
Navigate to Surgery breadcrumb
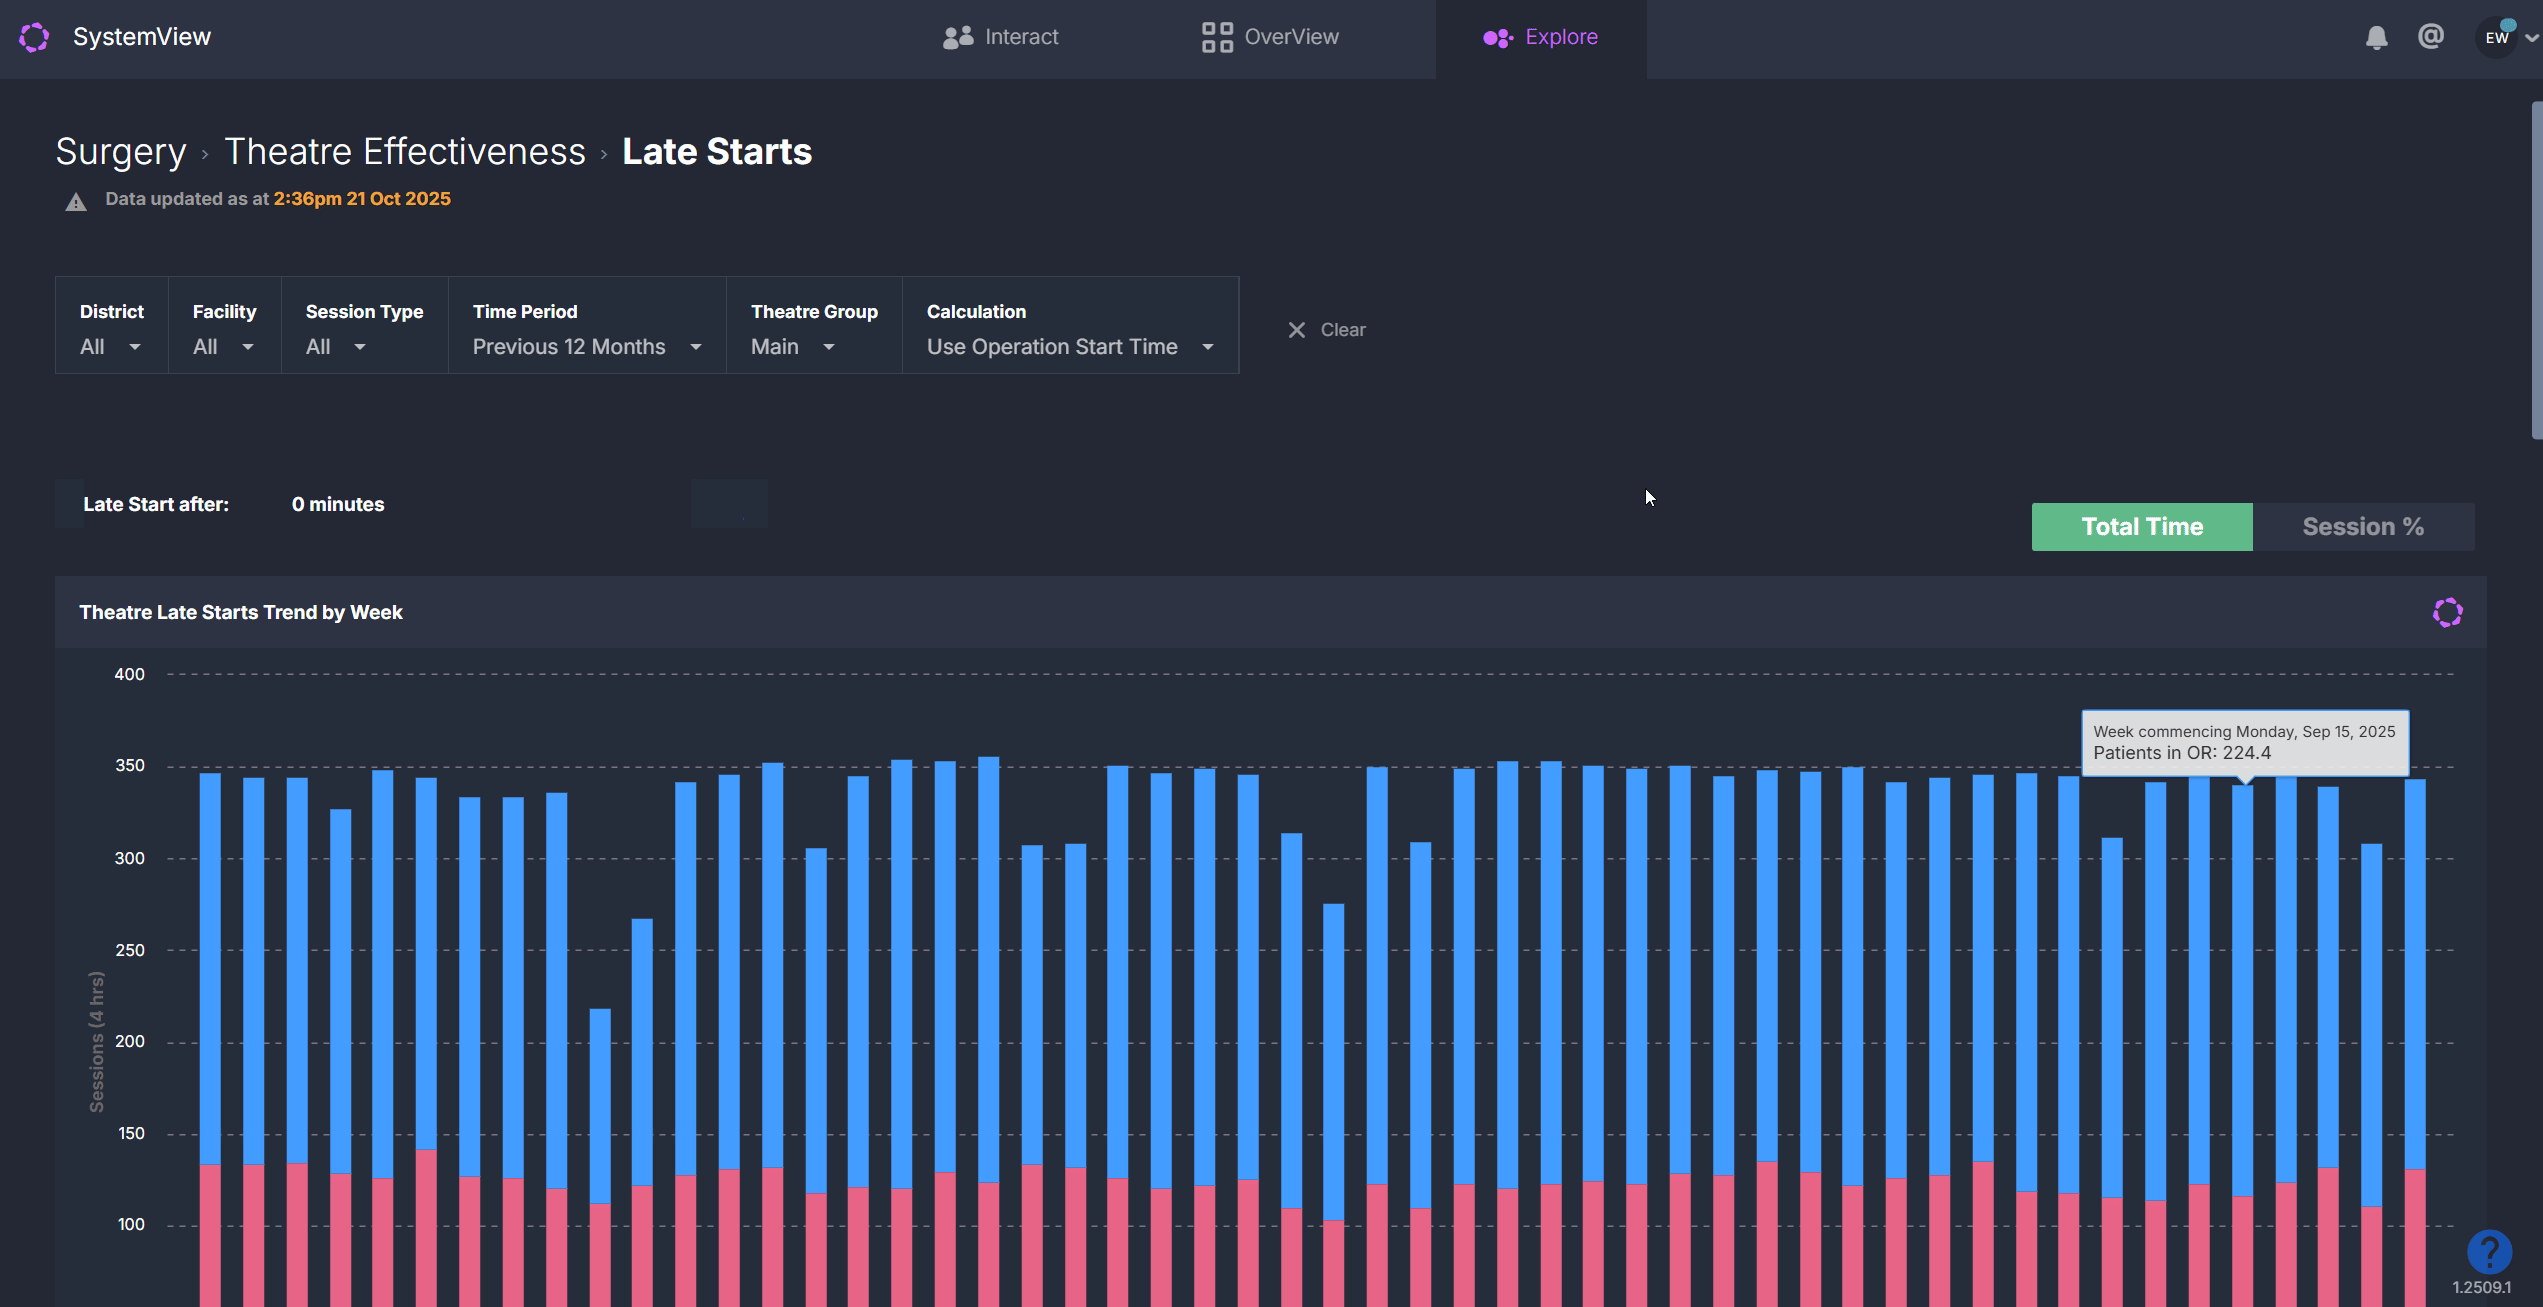[120, 152]
